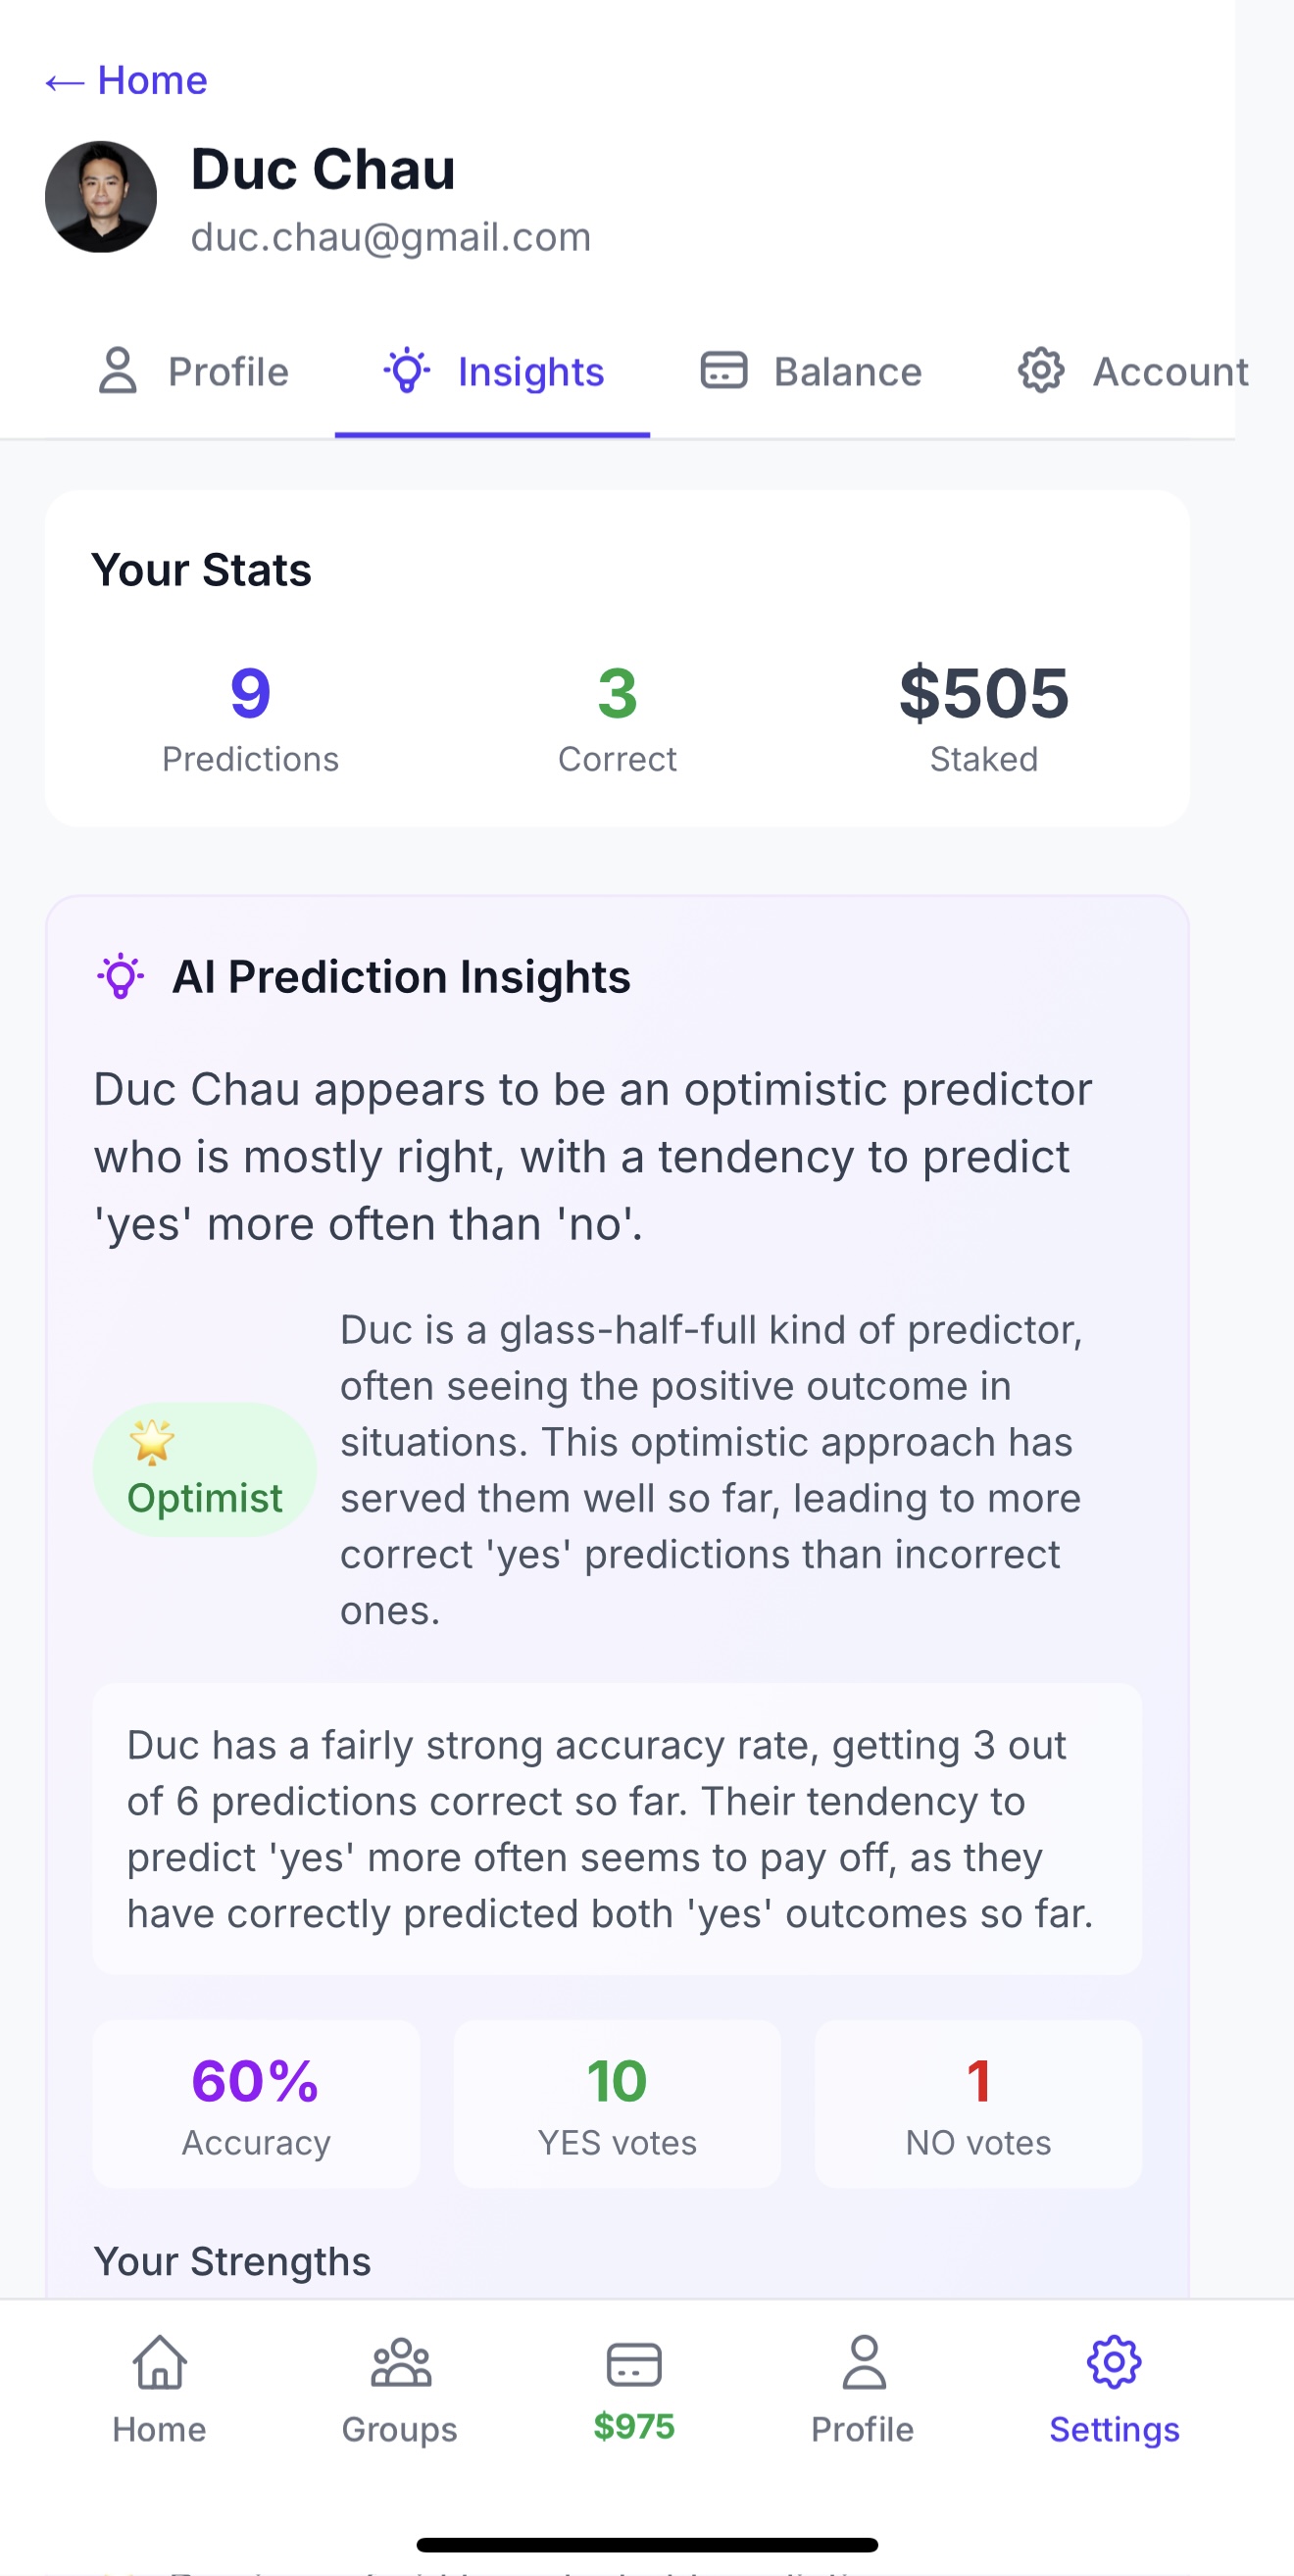Tap the Home icon in bottom navigation

click(159, 2364)
